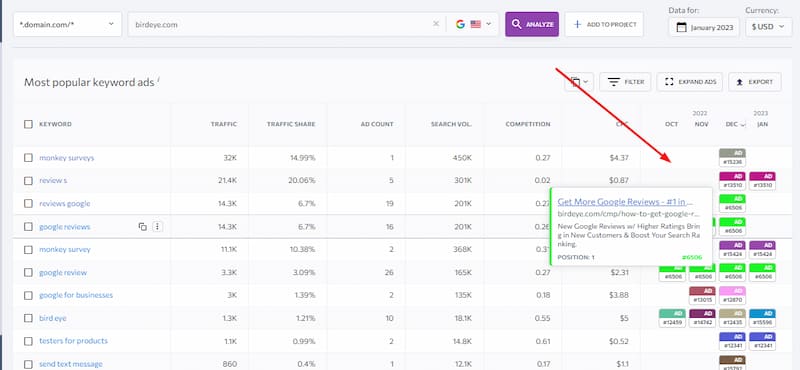The width and height of the screenshot is (800, 370).
Task: Check the testers for products row checkbox
Action: [x=28, y=341]
